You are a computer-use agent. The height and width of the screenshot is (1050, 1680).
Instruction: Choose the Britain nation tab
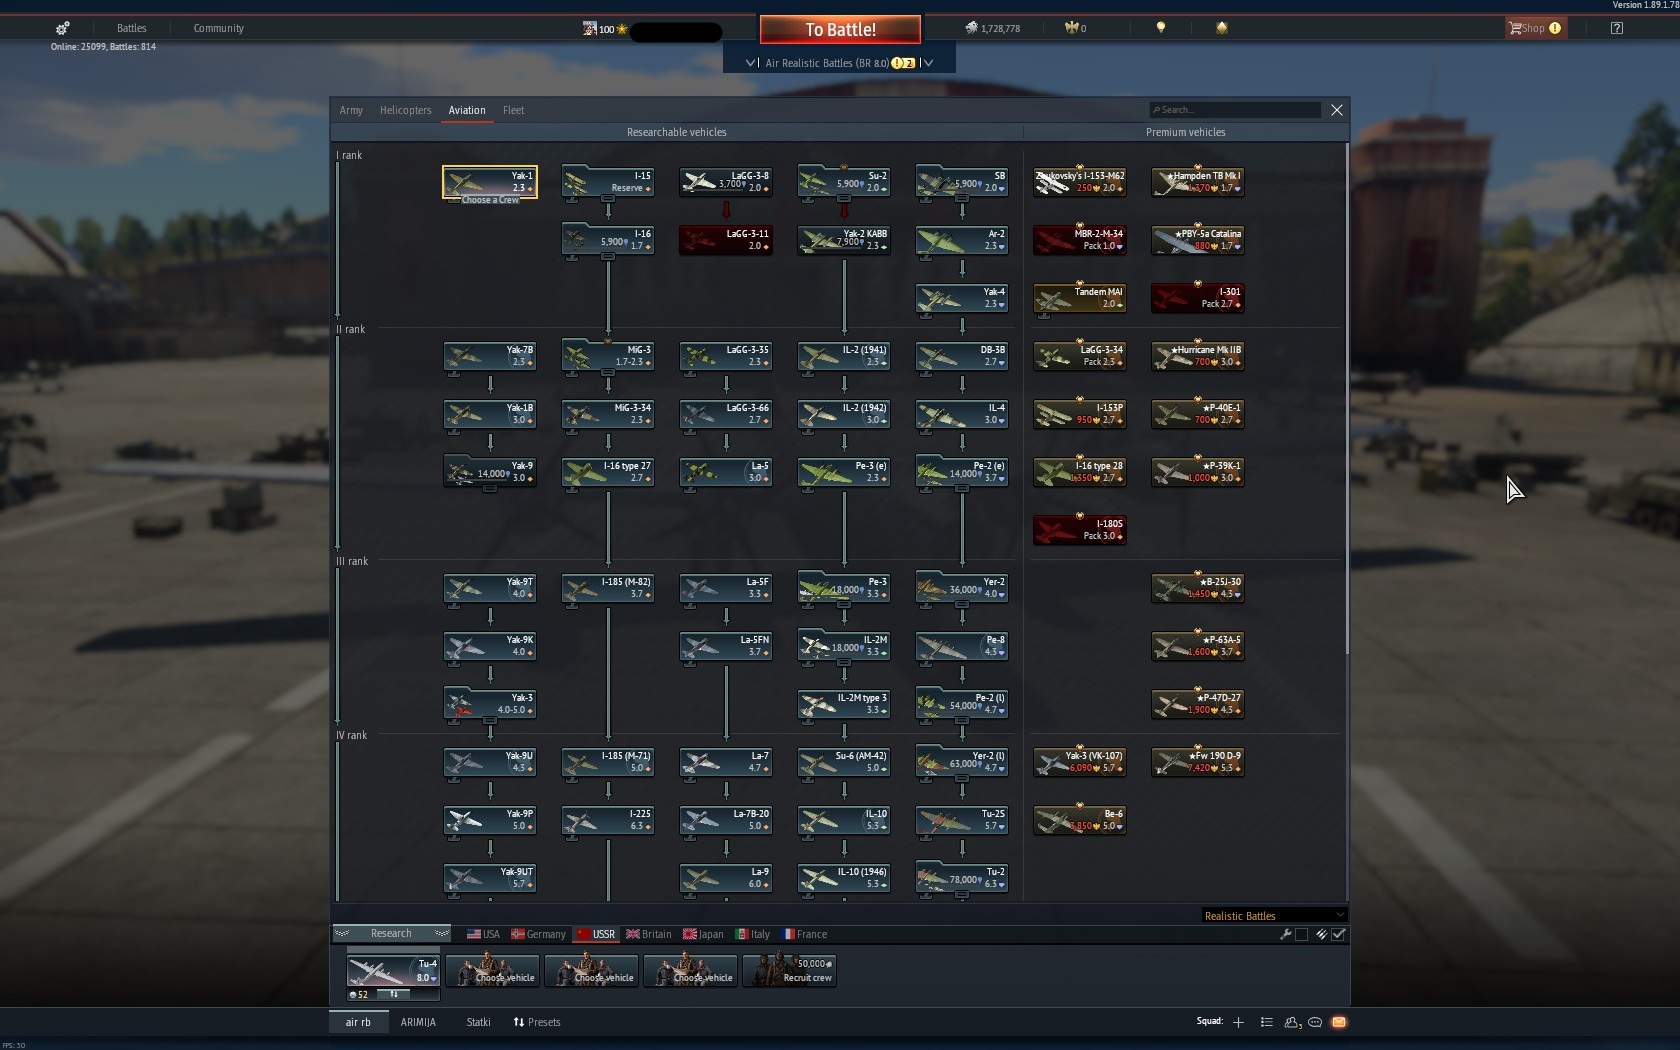(x=649, y=934)
